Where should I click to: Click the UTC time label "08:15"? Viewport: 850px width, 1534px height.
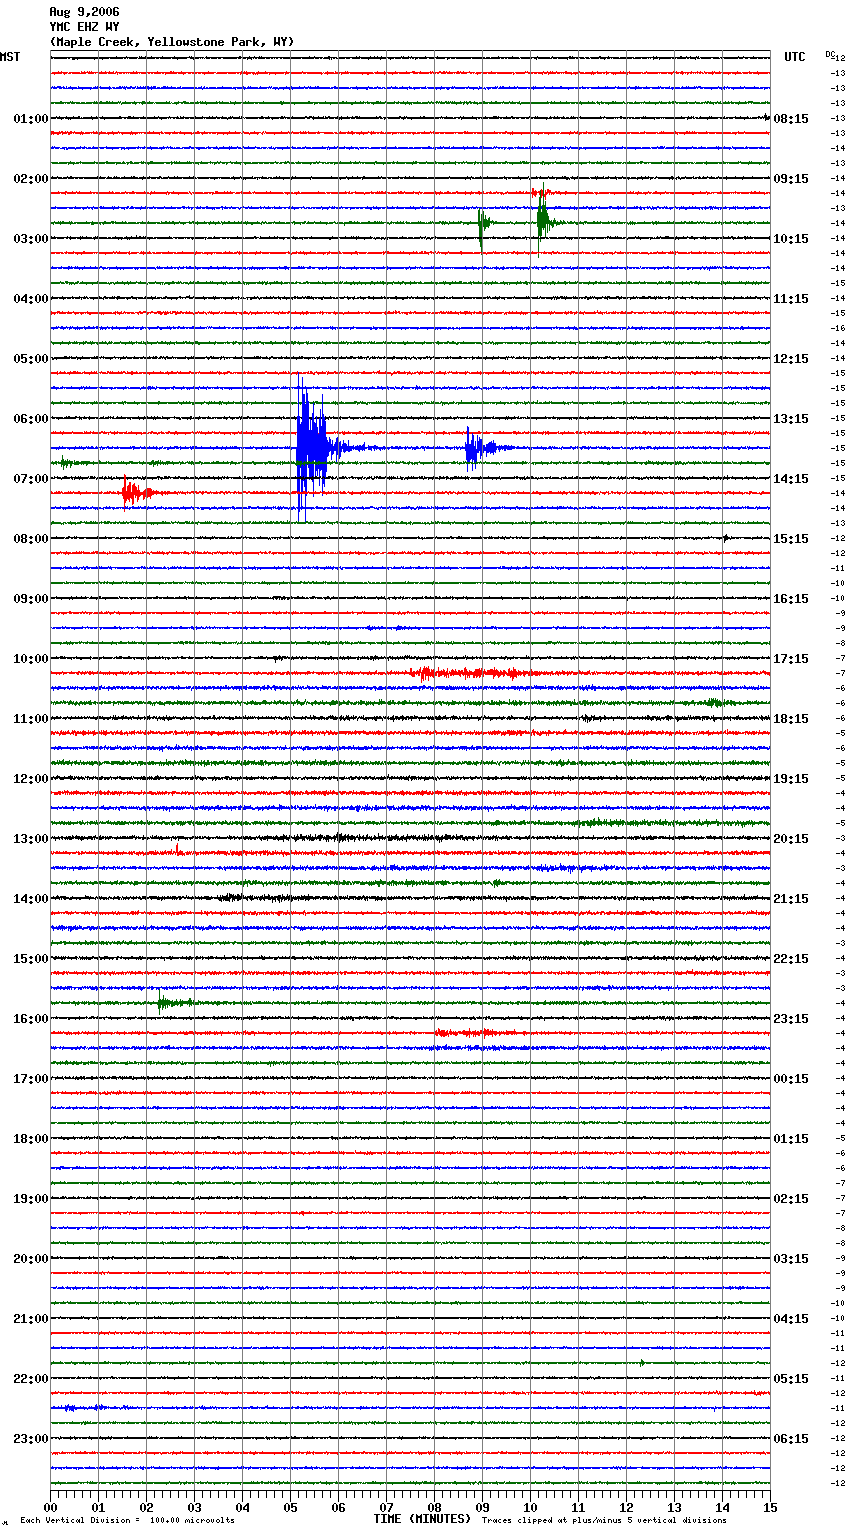(x=791, y=119)
